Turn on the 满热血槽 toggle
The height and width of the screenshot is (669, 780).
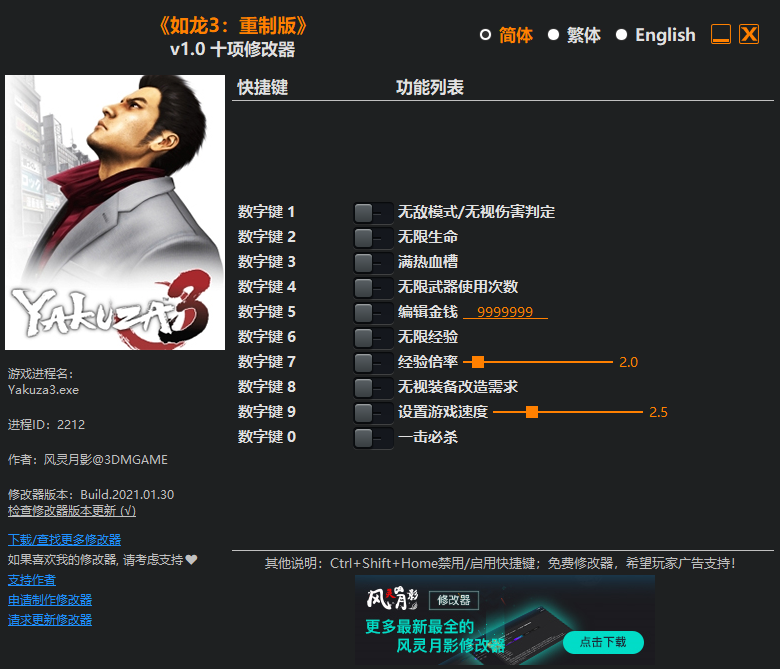372,262
